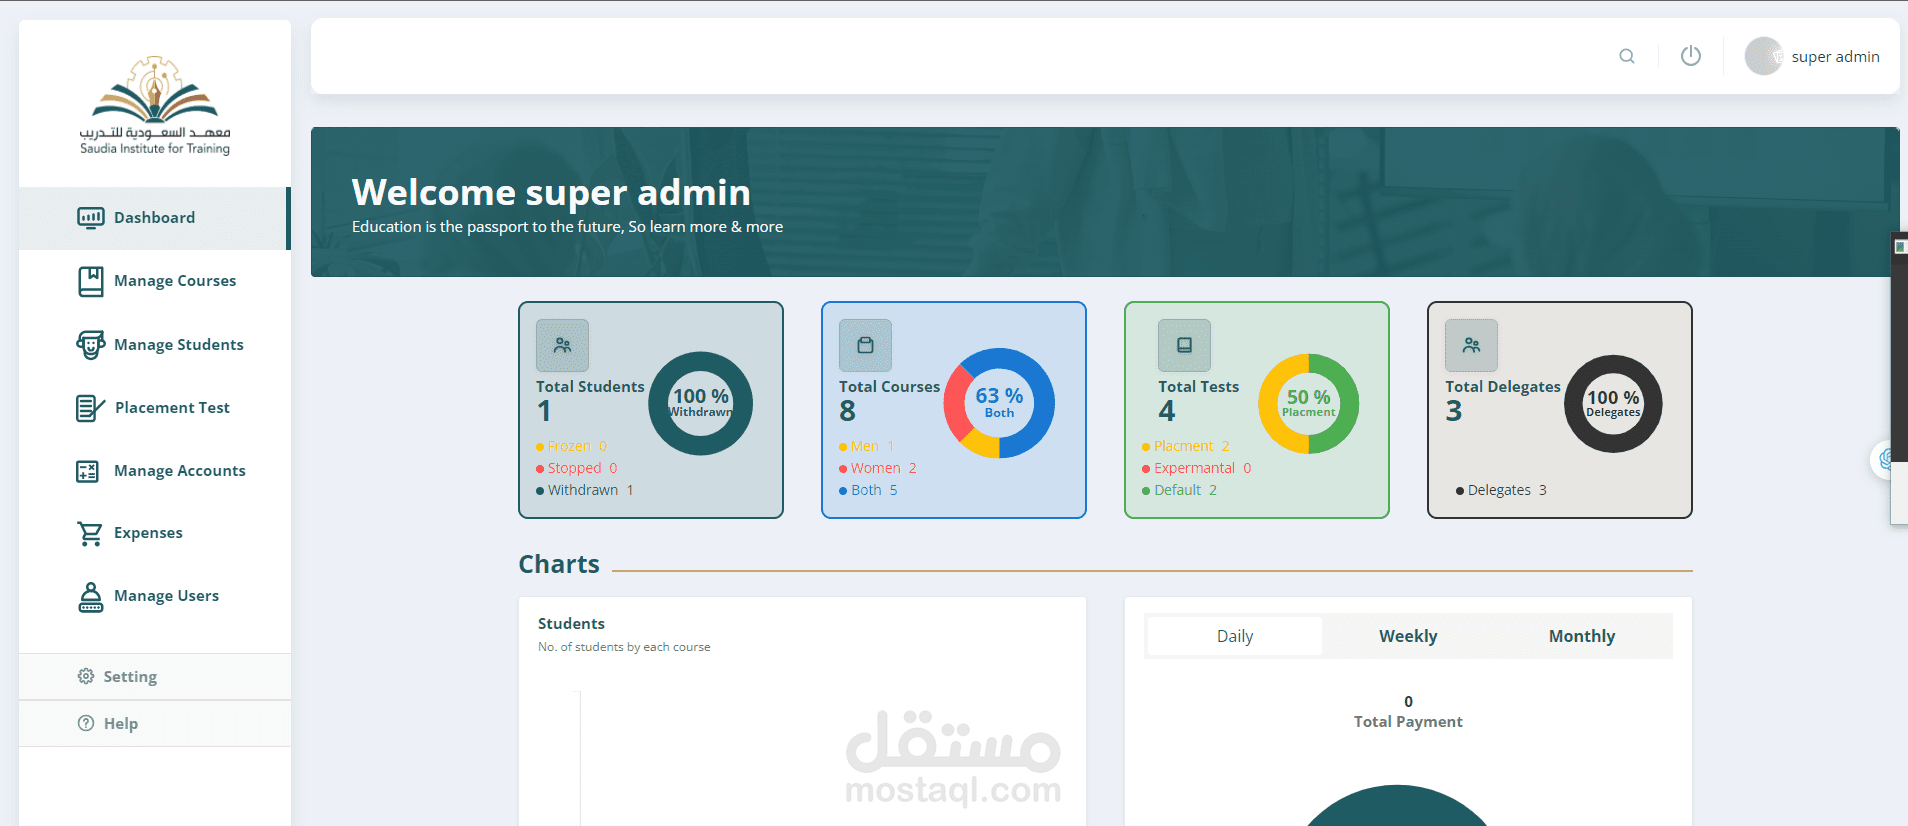Viewport: 1908px width, 826px height.
Task: Click the Placment 2 legend entry
Action: pyautogui.click(x=1186, y=446)
